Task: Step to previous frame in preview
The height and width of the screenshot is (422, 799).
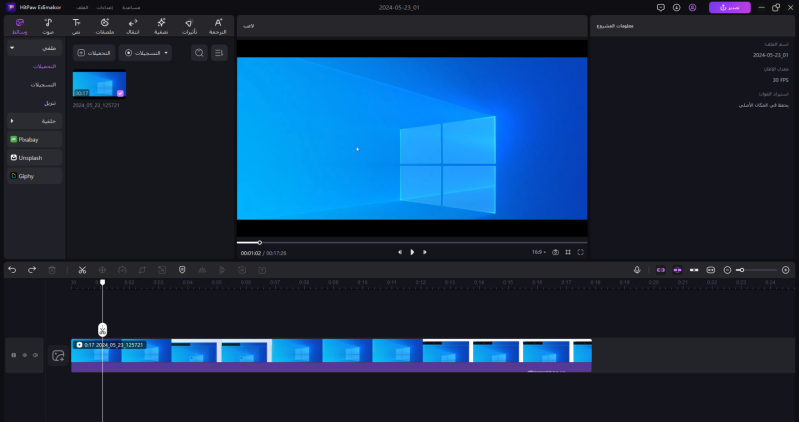Action: [x=400, y=252]
